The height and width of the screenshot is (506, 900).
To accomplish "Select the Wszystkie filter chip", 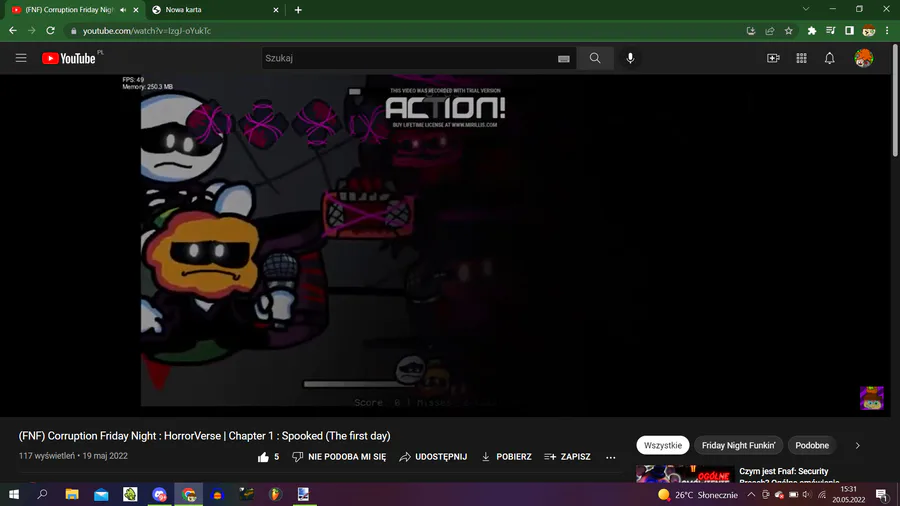I will coord(662,445).
